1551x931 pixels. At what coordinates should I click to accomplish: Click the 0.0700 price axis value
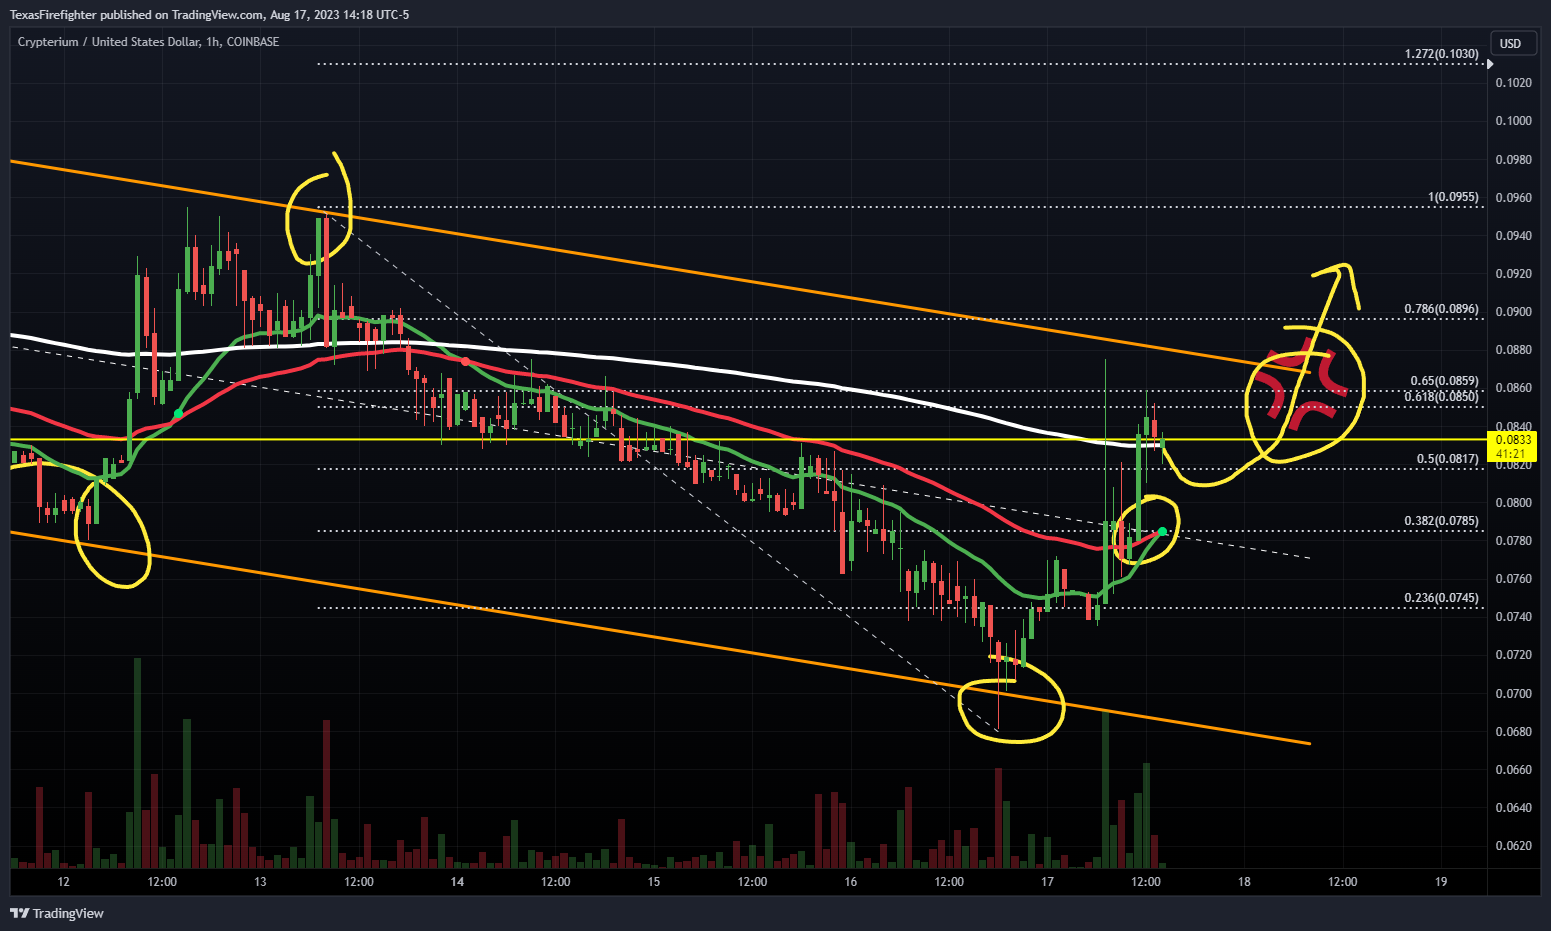[x=1513, y=693]
